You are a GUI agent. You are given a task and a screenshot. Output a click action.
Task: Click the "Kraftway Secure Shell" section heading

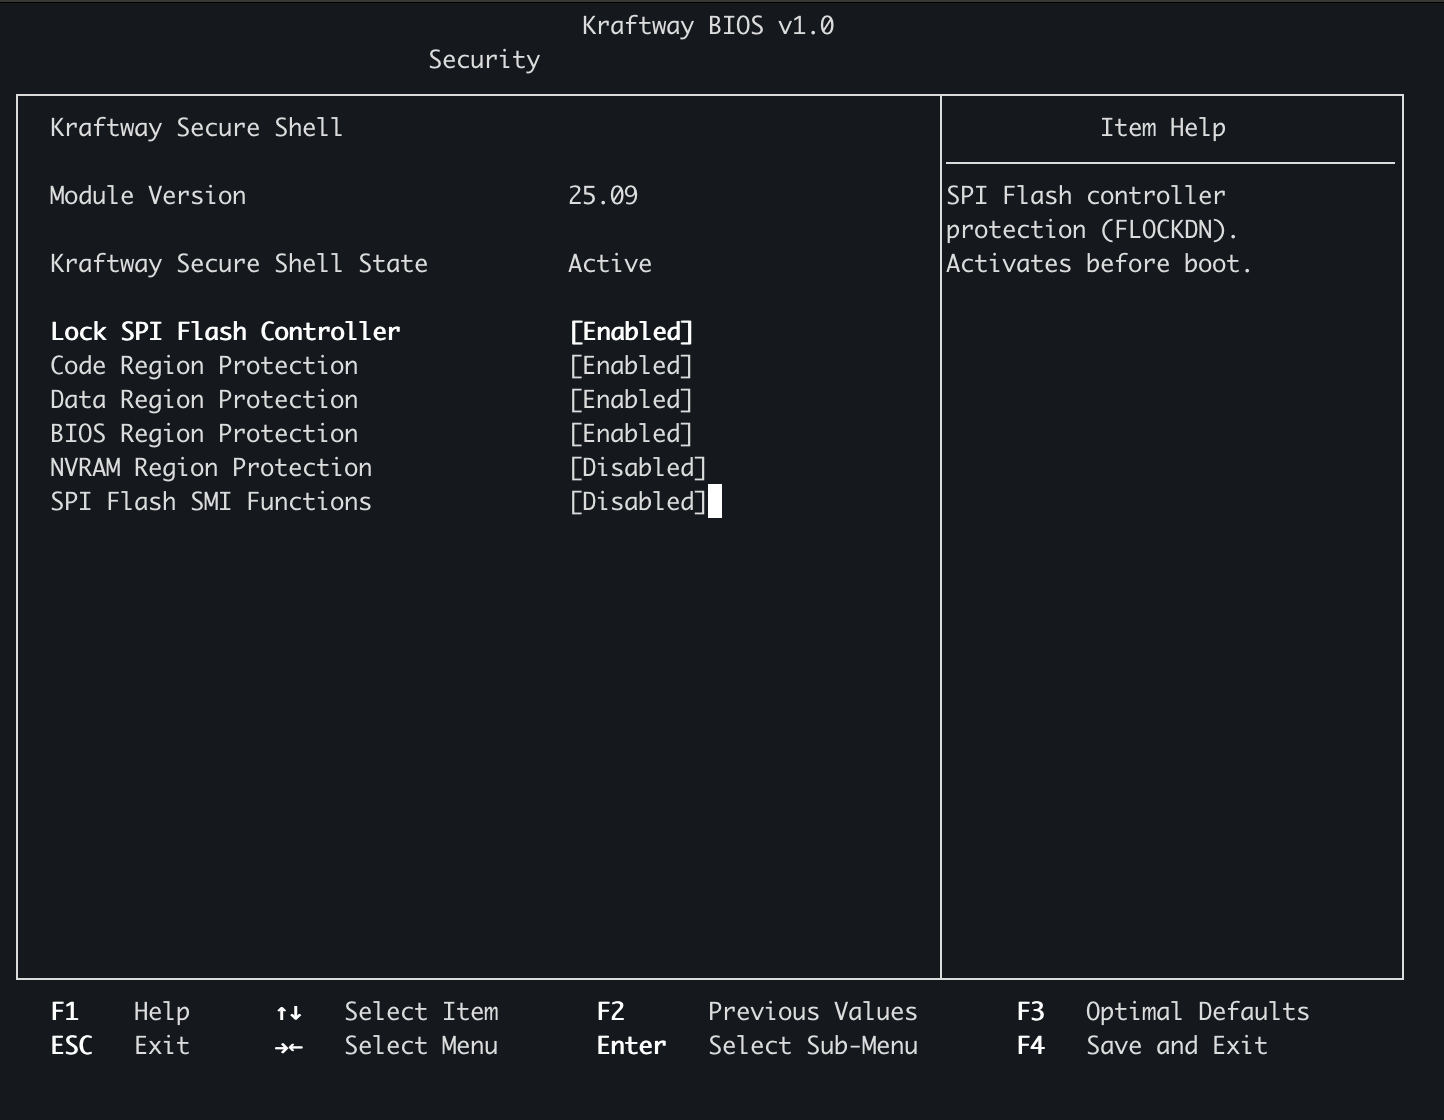[197, 128]
